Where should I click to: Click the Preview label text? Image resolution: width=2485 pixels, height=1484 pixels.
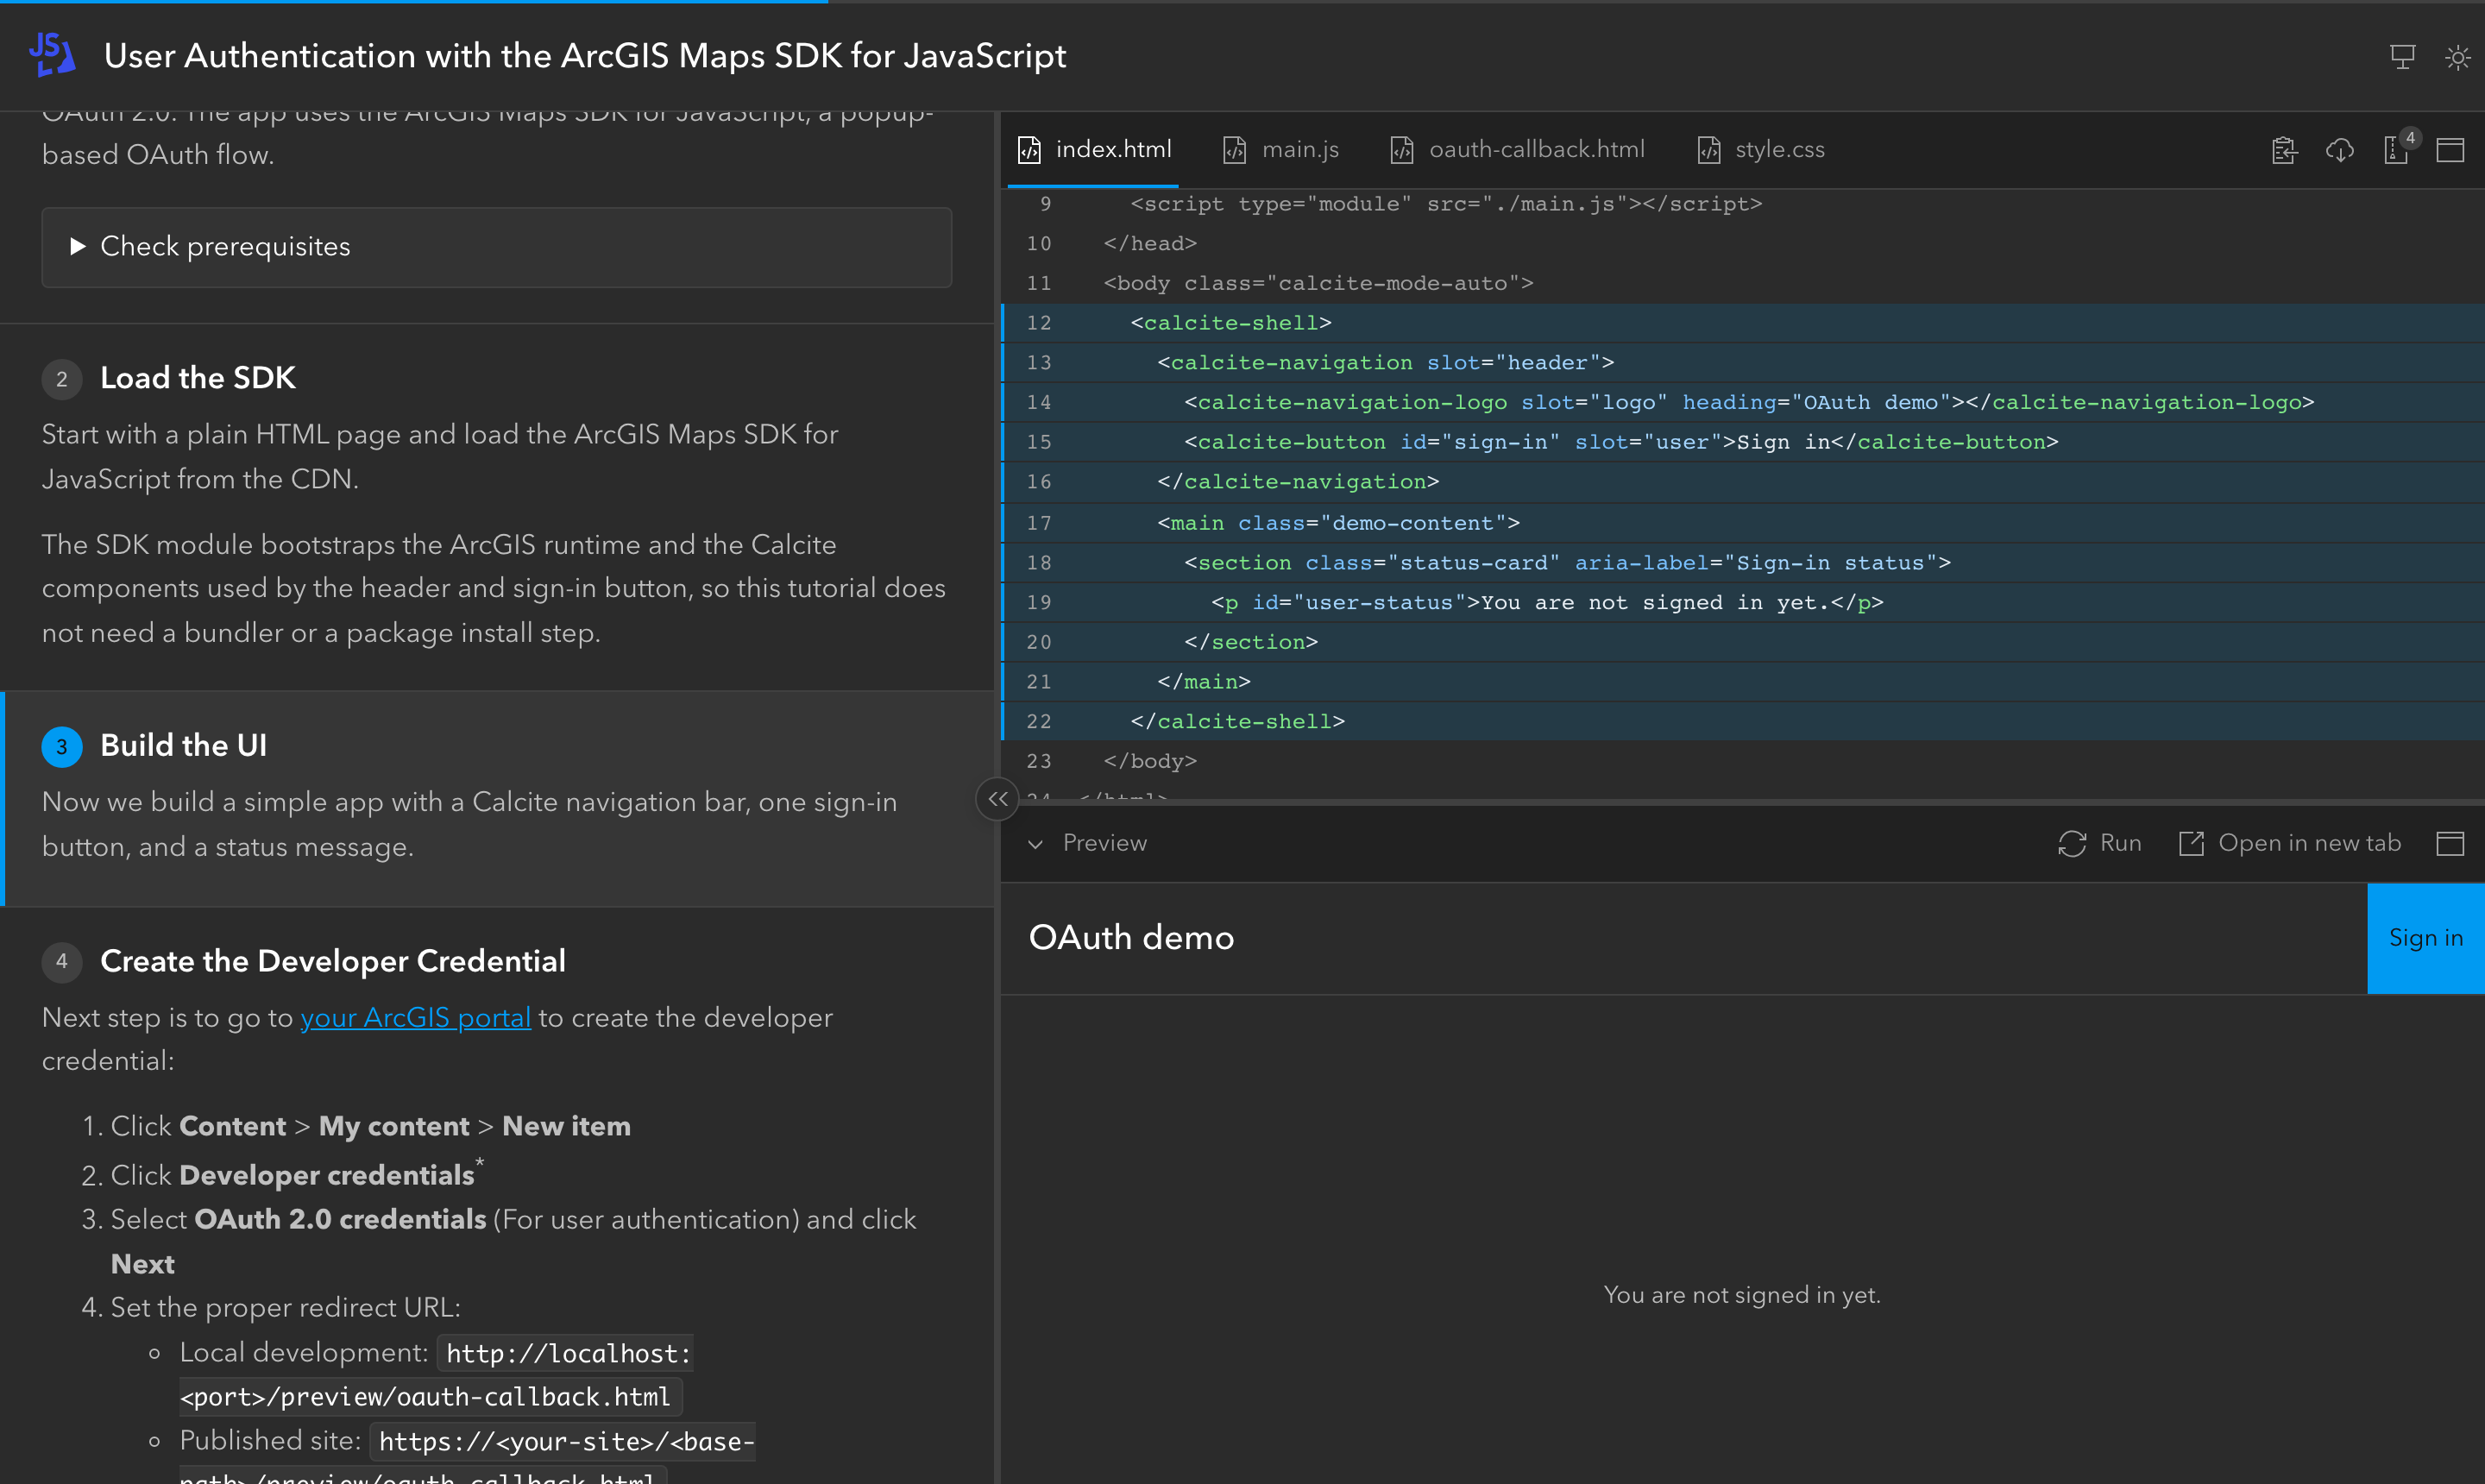(x=1105, y=843)
